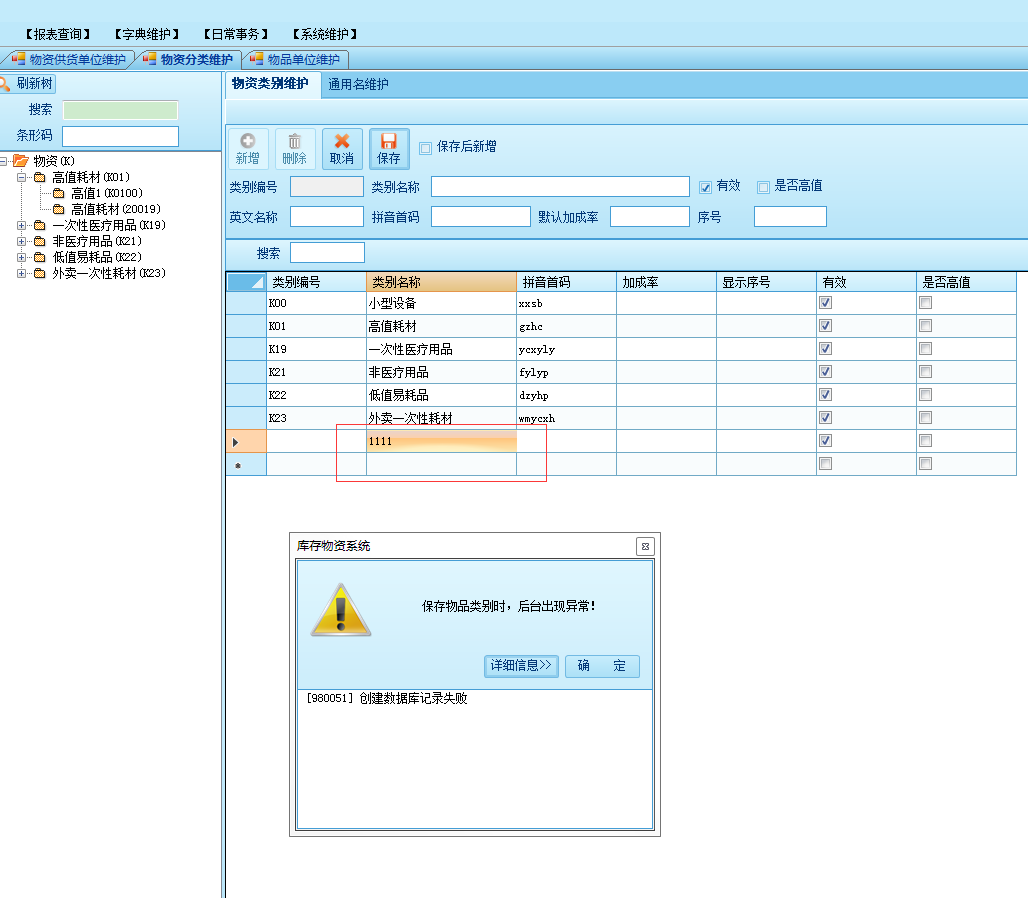Click the 物品单位维护 tab icon
Image resolution: width=1028 pixels, height=898 pixels.
(x=256, y=59)
